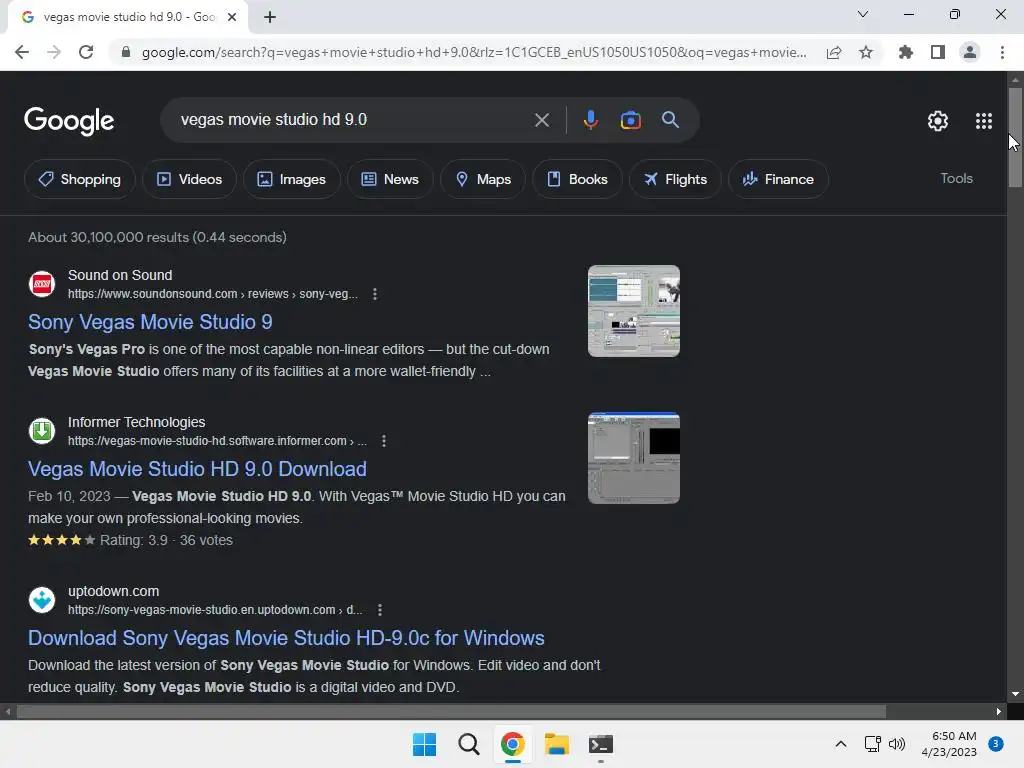
Task: Open the search Tools options
Action: click(x=956, y=178)
